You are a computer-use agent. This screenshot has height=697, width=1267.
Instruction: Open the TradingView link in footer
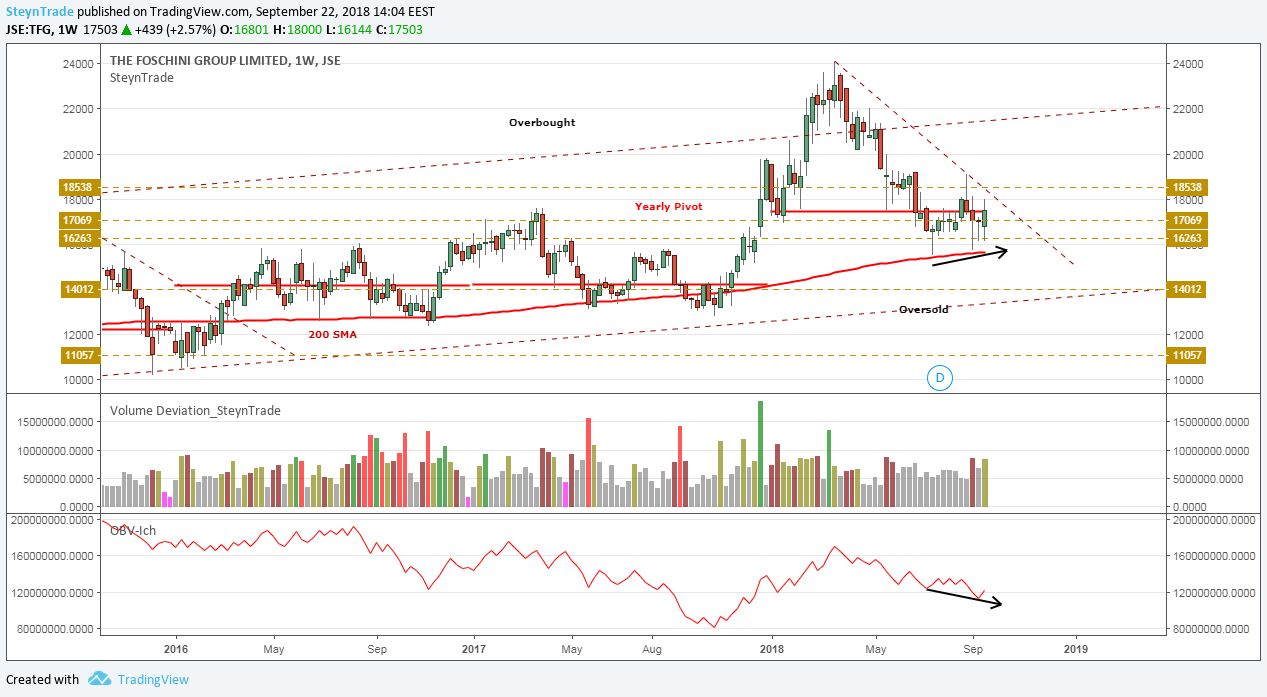point(153,679)
